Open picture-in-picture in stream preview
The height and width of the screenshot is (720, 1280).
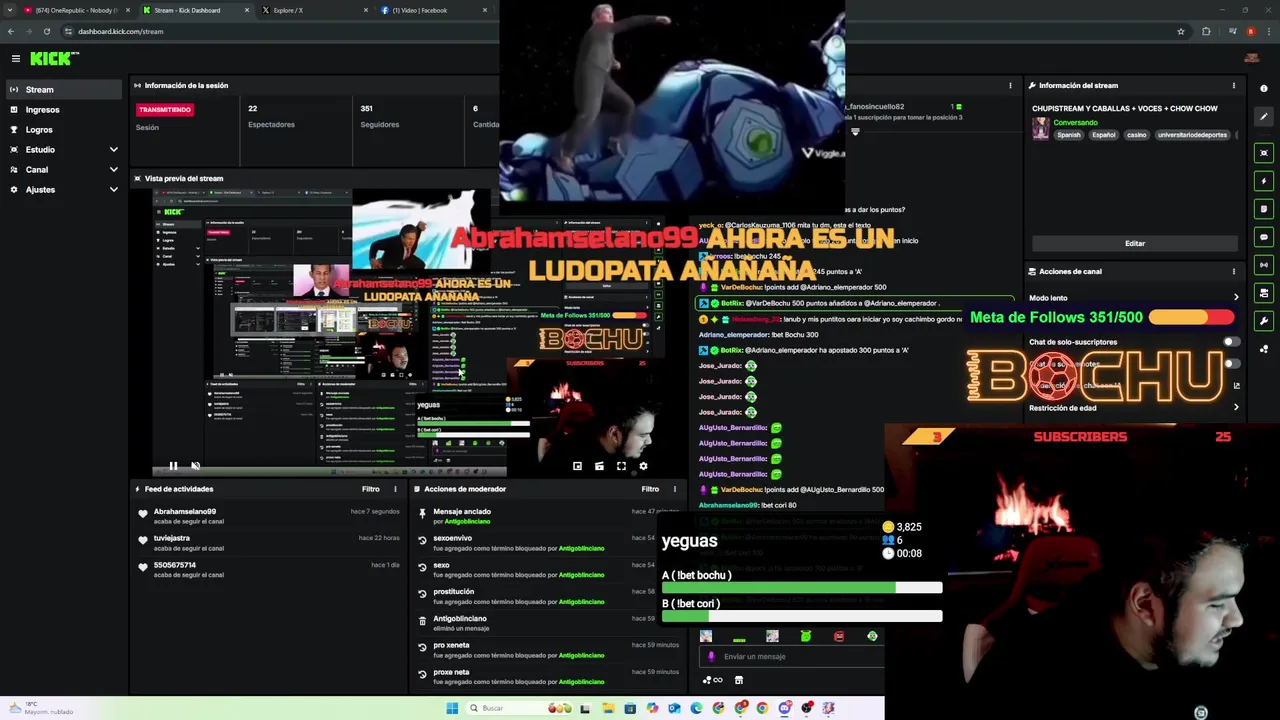577,466
